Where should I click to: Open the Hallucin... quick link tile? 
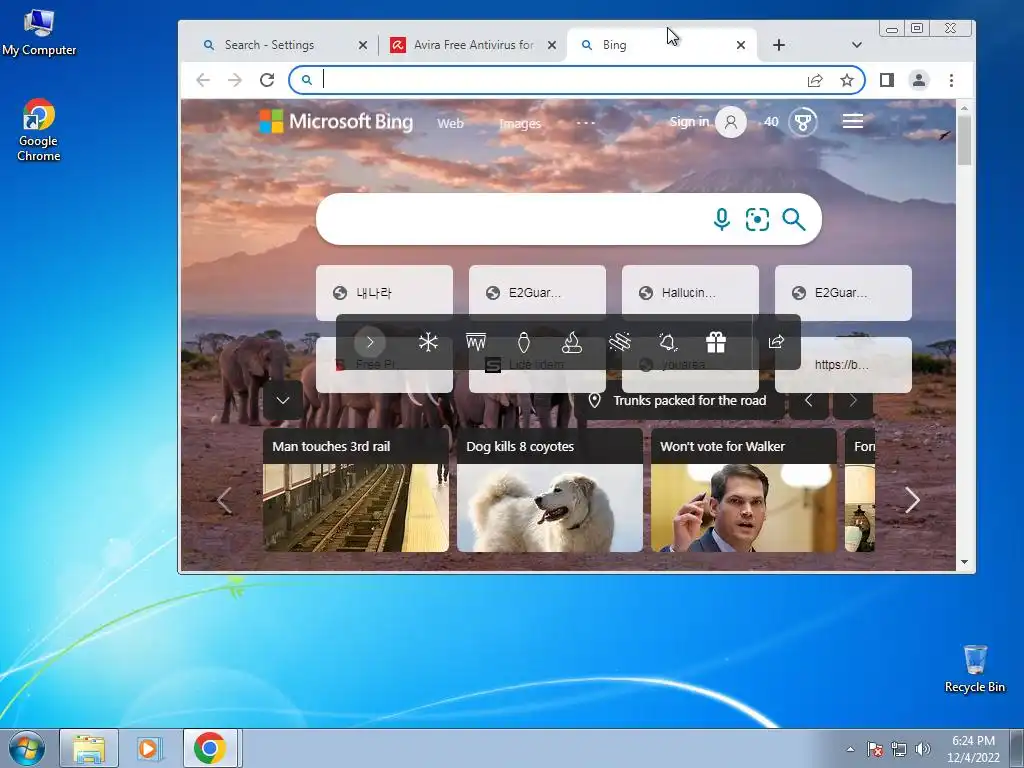(x=690, y=293)
